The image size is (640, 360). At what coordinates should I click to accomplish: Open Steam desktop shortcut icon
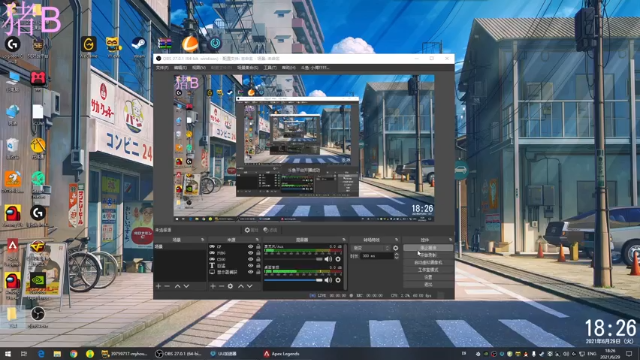[139, 44]
